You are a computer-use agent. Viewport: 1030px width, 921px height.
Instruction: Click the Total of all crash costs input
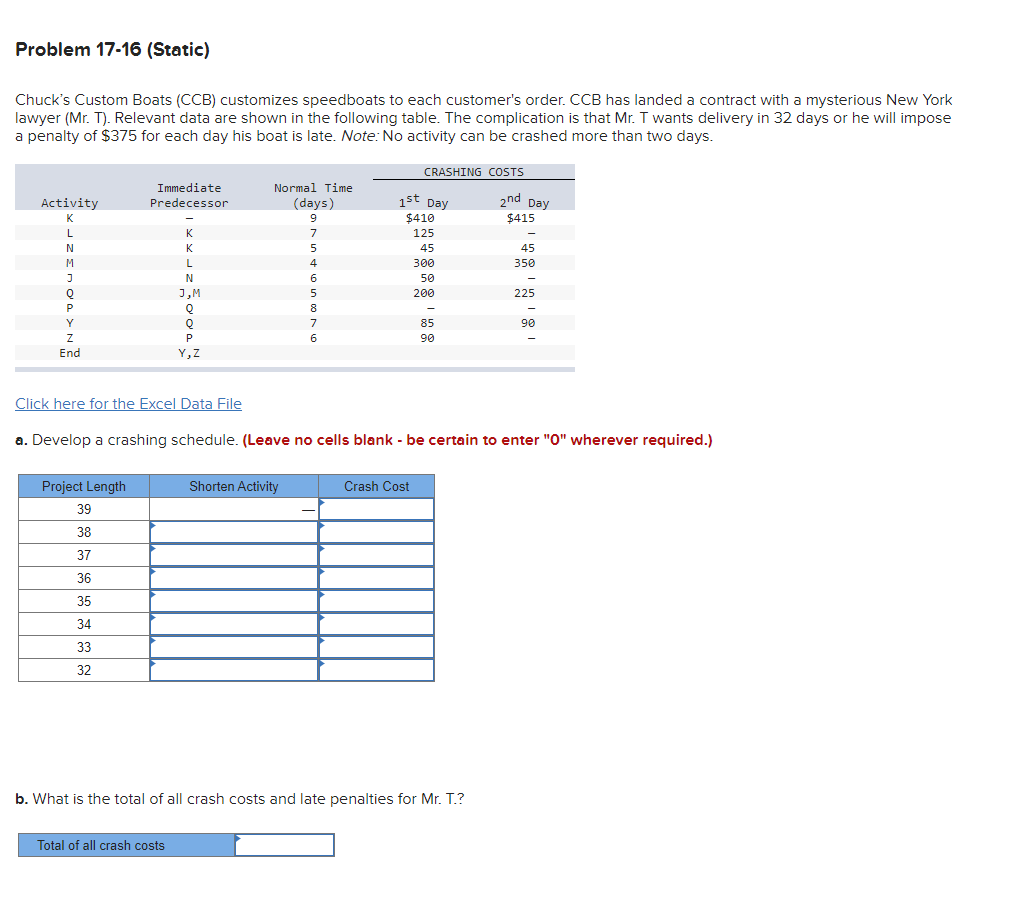[284, 845]
